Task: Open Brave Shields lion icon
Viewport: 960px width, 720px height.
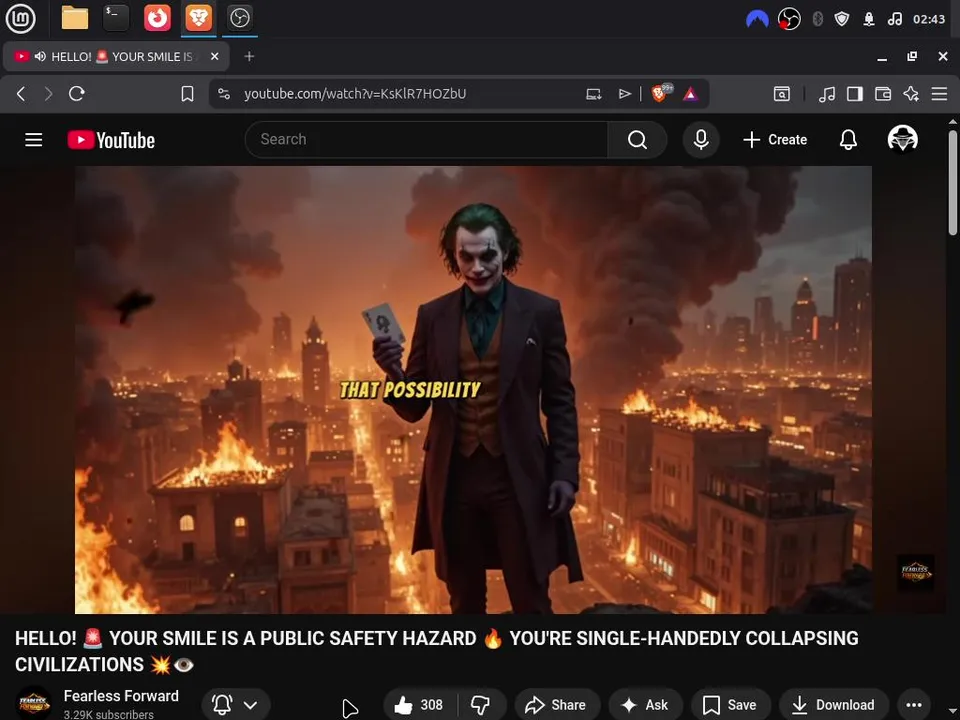Action: point(661,93)
